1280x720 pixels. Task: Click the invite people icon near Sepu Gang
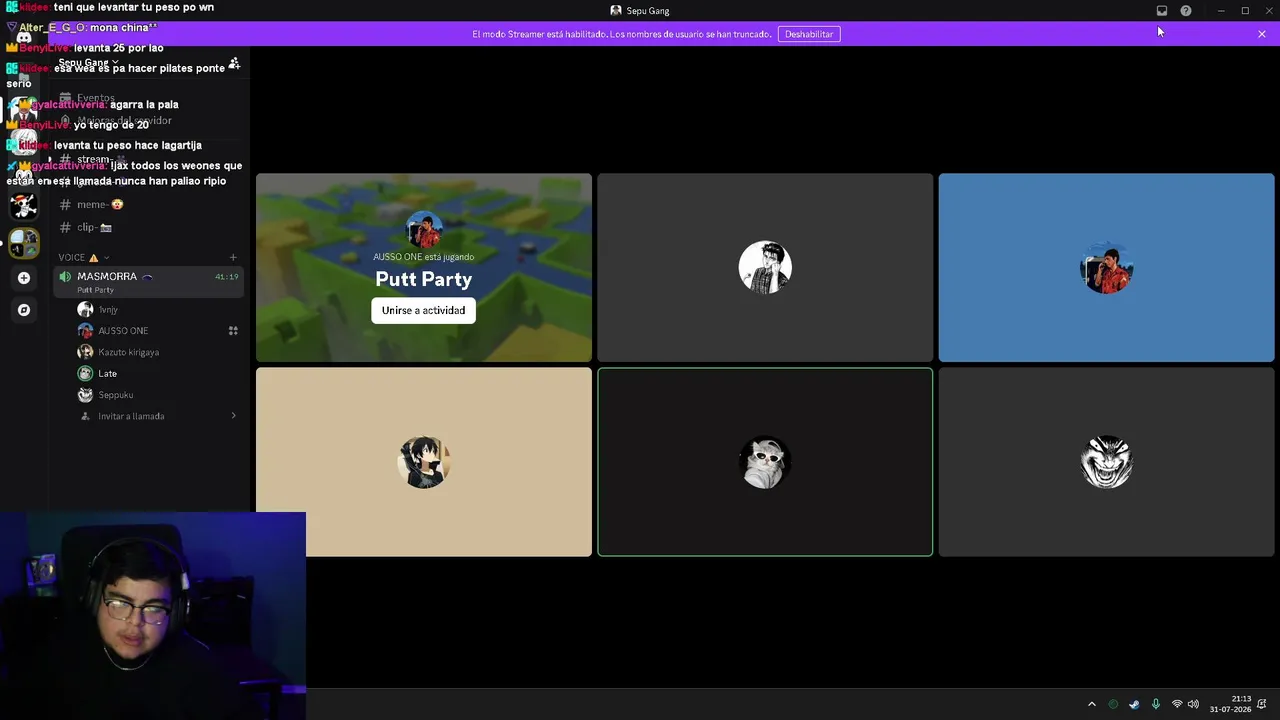(x=234, y=63)
